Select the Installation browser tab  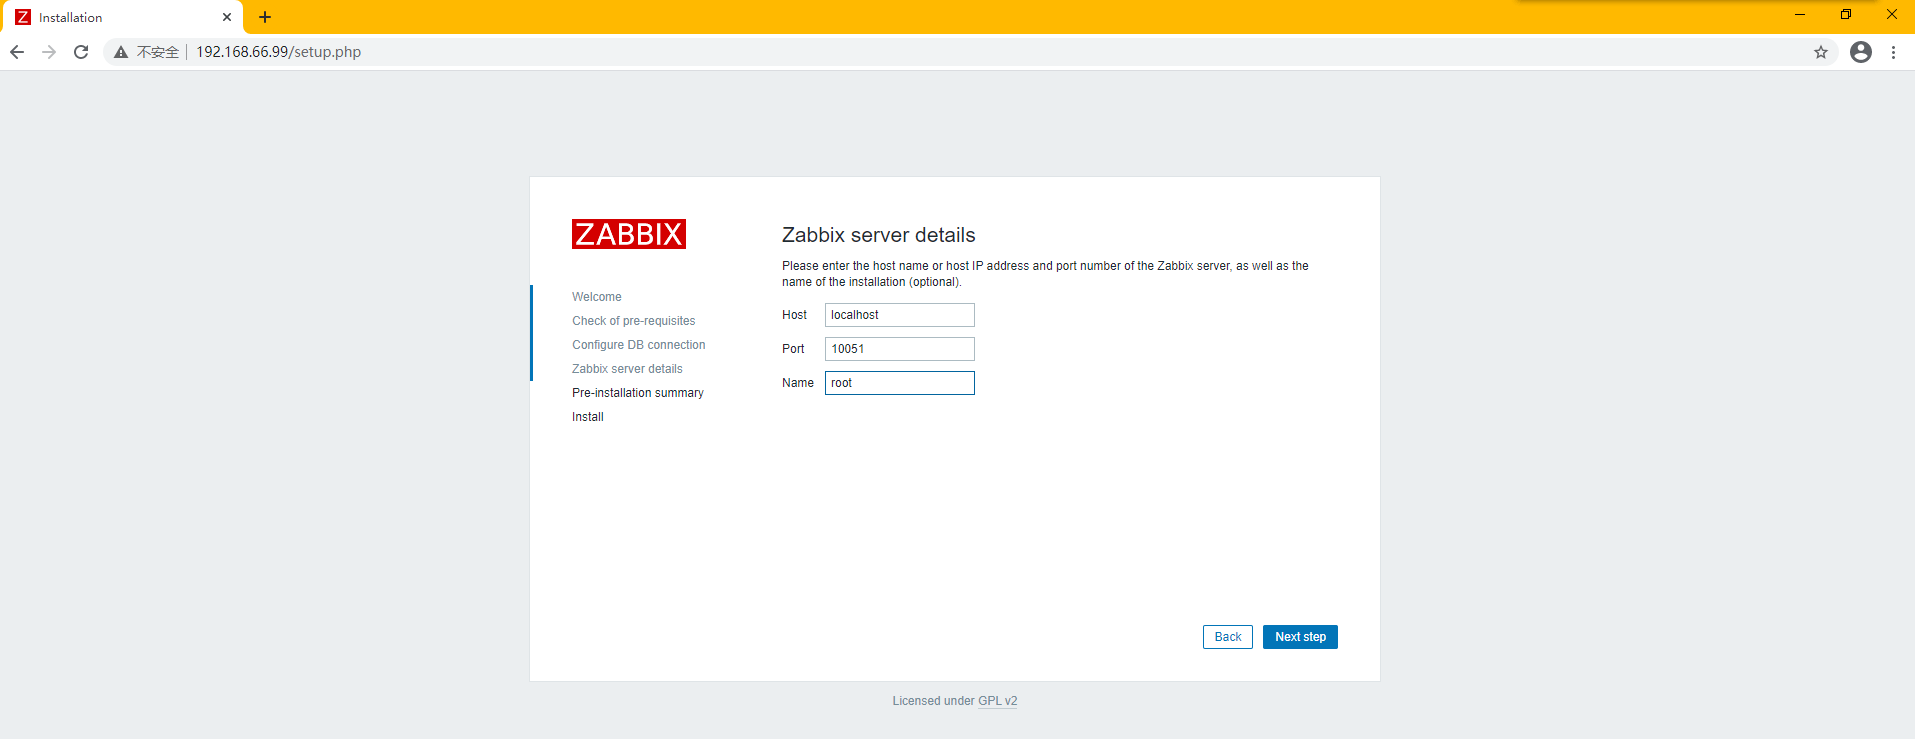pos(122,17)
